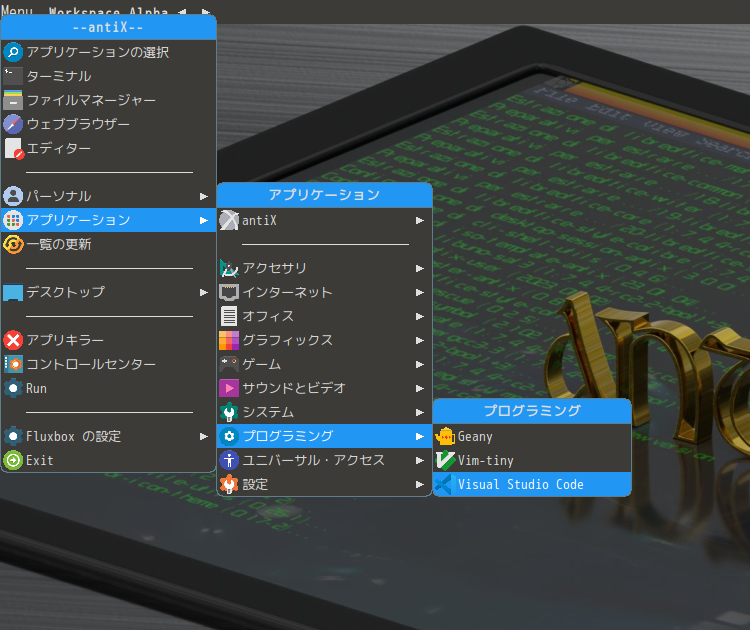750x630 pixels.
Task: Click the gear icon beside Run
Action: click(13, 388)
